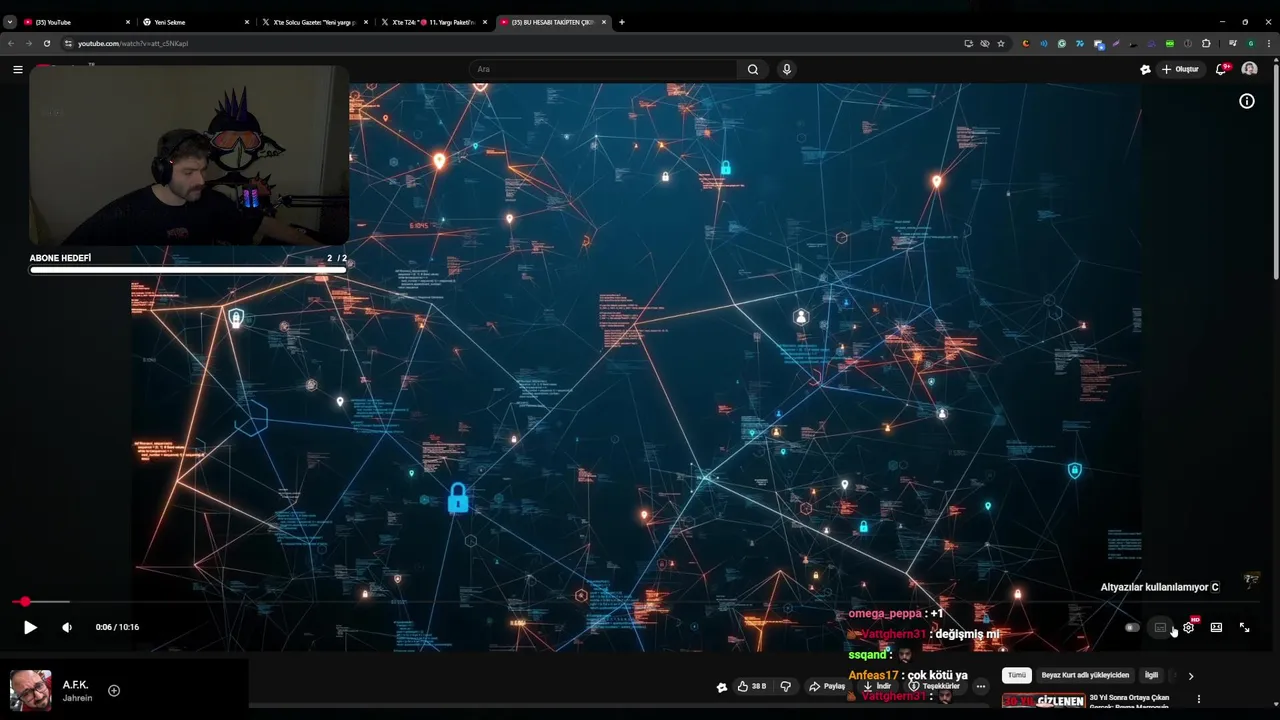
Task: Open options for recommended video
Action: pos(1198,699)
